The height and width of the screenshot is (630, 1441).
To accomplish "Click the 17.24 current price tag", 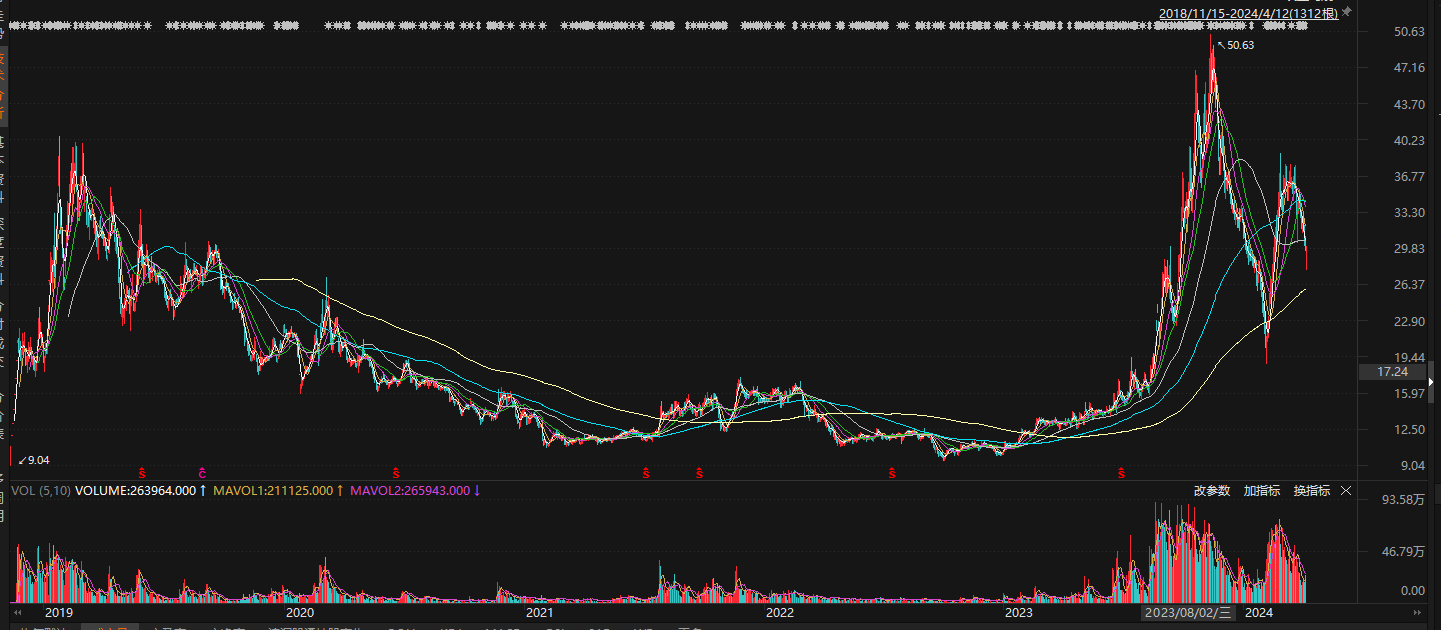I will 1392,372.
